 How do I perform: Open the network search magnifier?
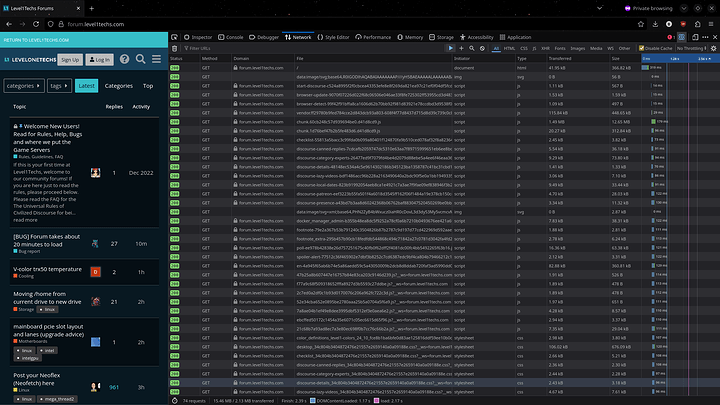point(472,47)
